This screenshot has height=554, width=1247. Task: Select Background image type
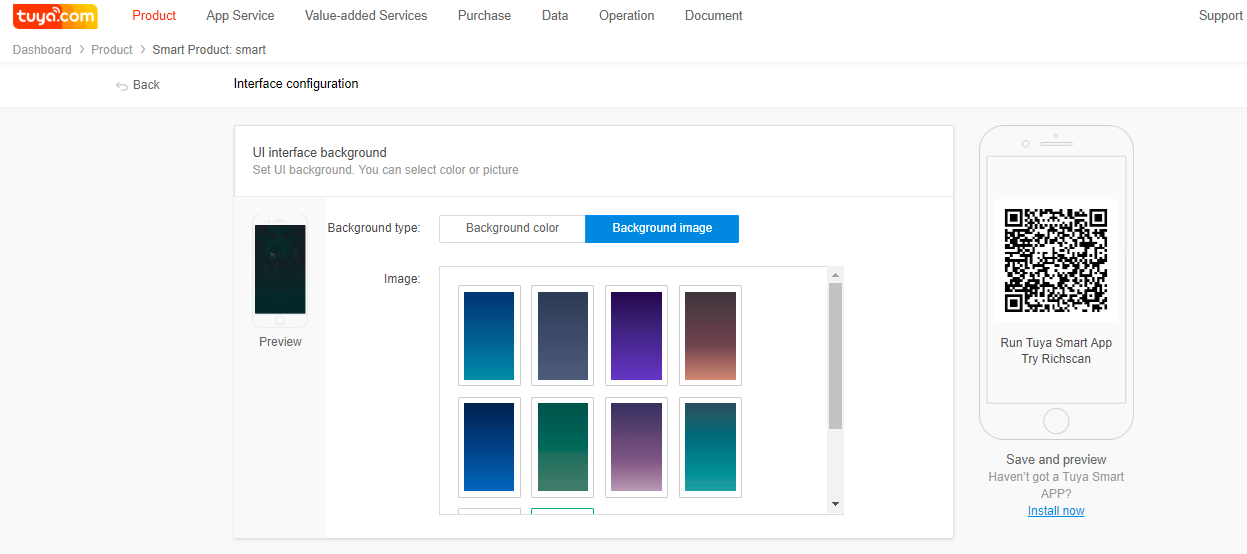click(662, 228)
